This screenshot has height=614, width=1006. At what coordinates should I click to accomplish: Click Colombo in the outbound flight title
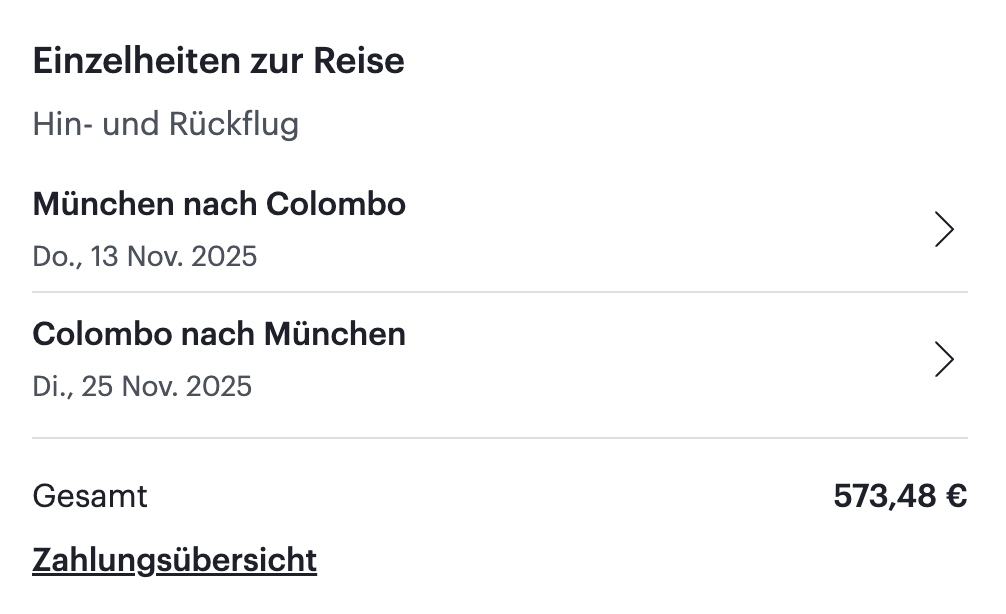pos(336,204)
